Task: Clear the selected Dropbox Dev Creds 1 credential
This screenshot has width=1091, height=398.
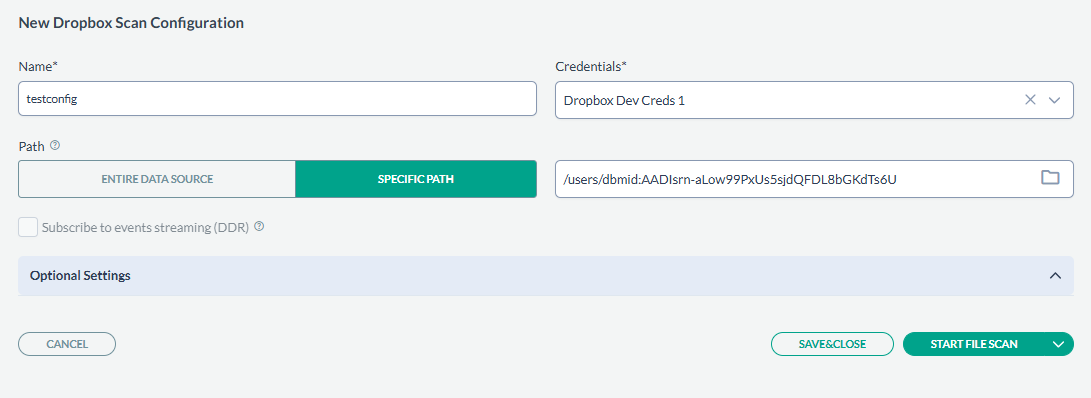Action: (1030, 100)
